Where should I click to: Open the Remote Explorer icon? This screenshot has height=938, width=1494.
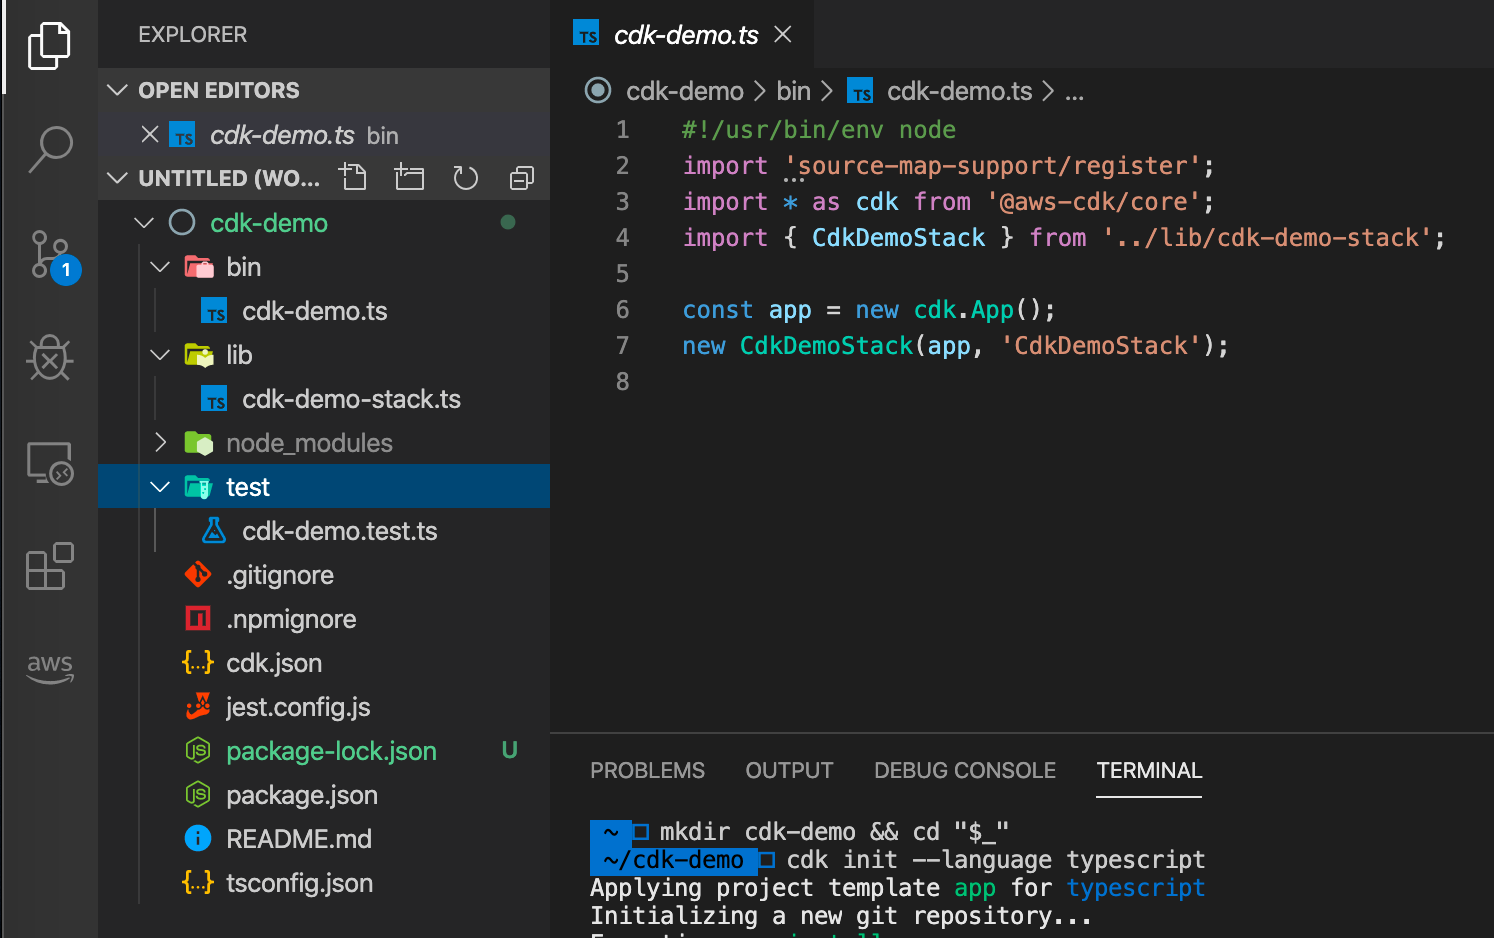(49, 463)
